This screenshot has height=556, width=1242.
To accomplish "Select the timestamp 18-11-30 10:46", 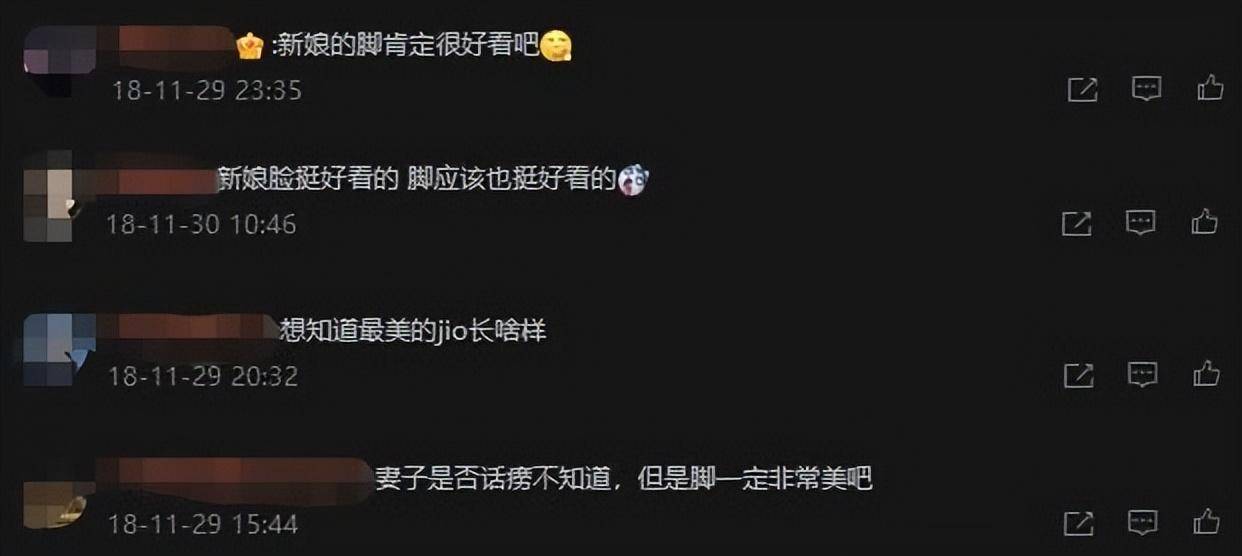I will point(201,224).
